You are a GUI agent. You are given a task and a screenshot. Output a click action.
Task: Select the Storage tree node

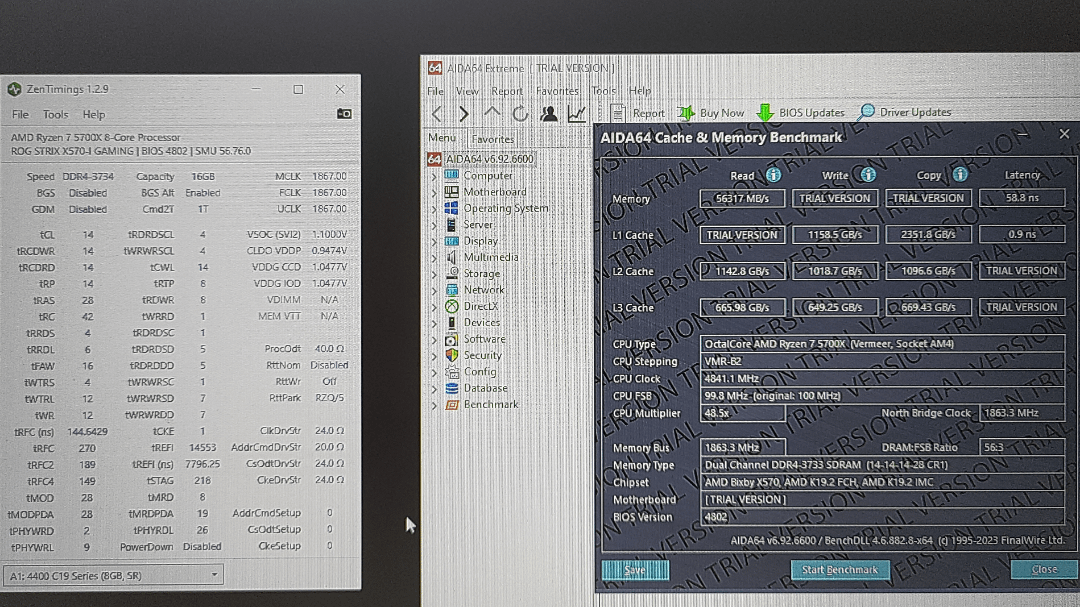click(x=481, y=274)
